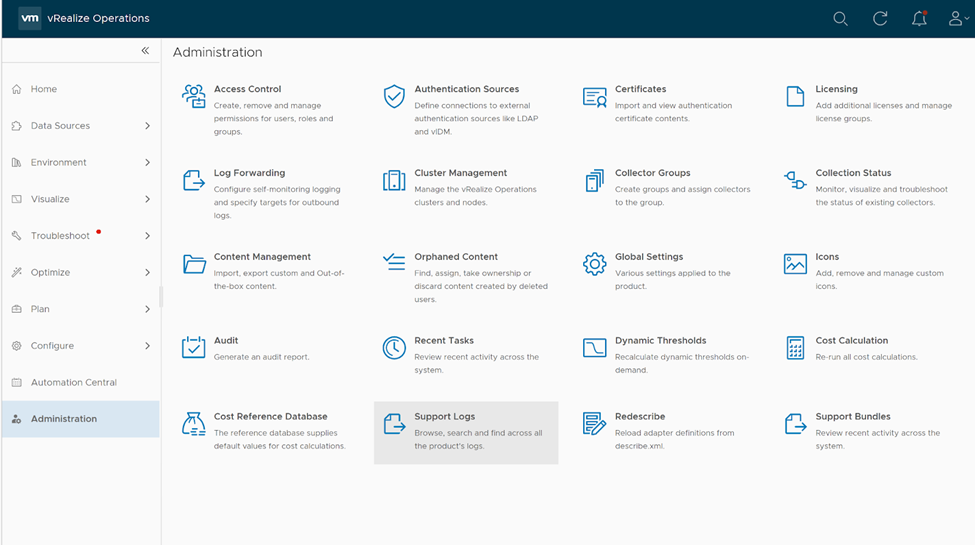Click the Access Control users icon
This screenshot has width=975, height=545.
(x=193, y=96)
